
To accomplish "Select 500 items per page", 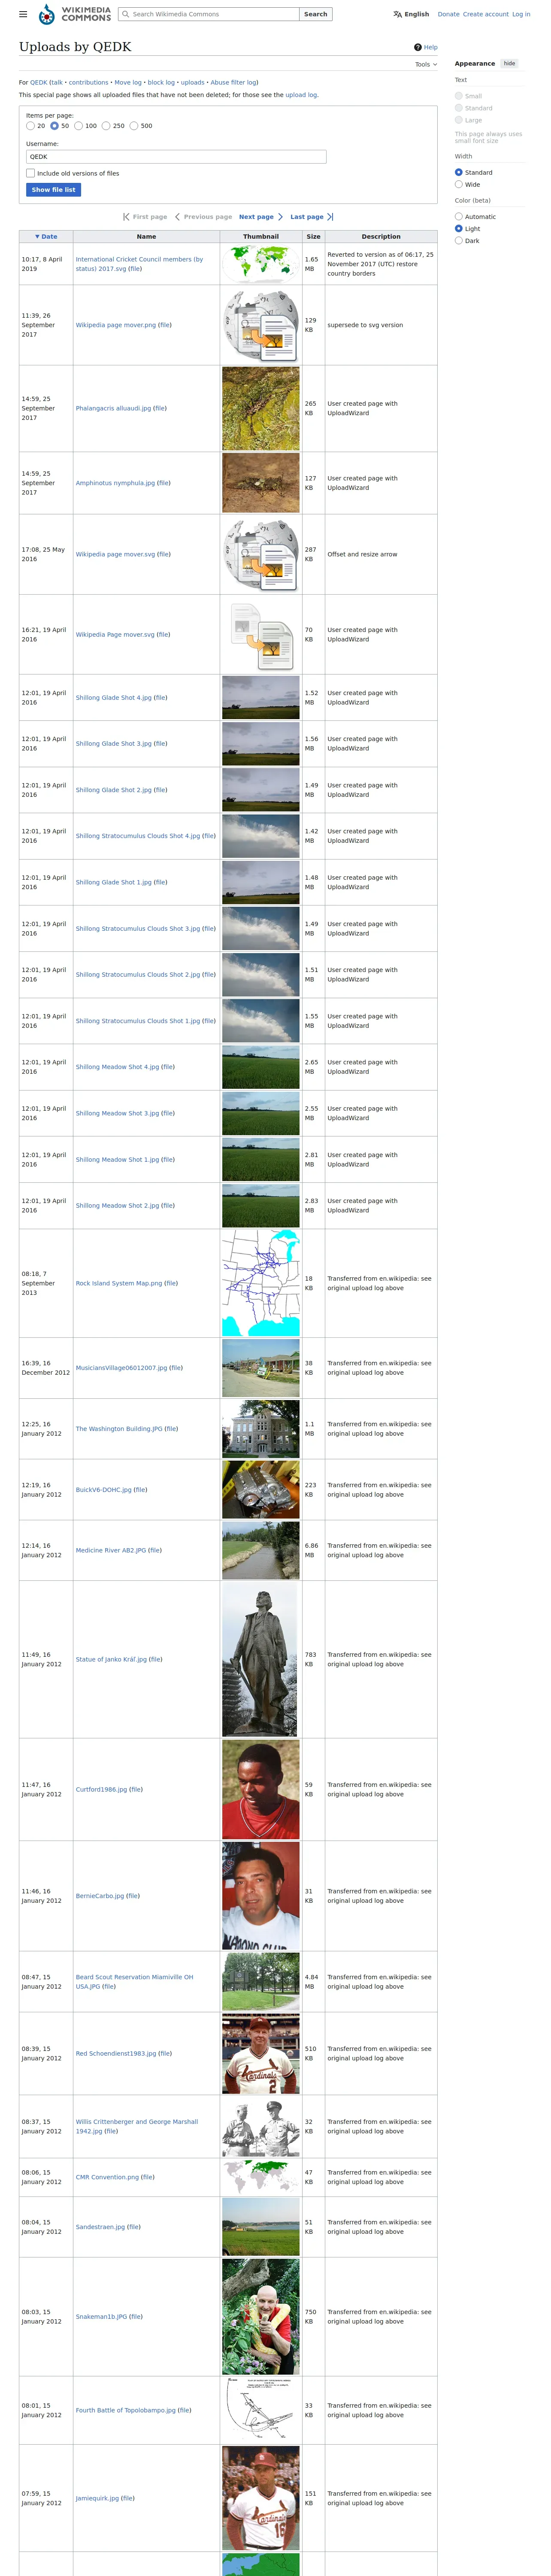I will pyautogui.click(x=134, y=126).
